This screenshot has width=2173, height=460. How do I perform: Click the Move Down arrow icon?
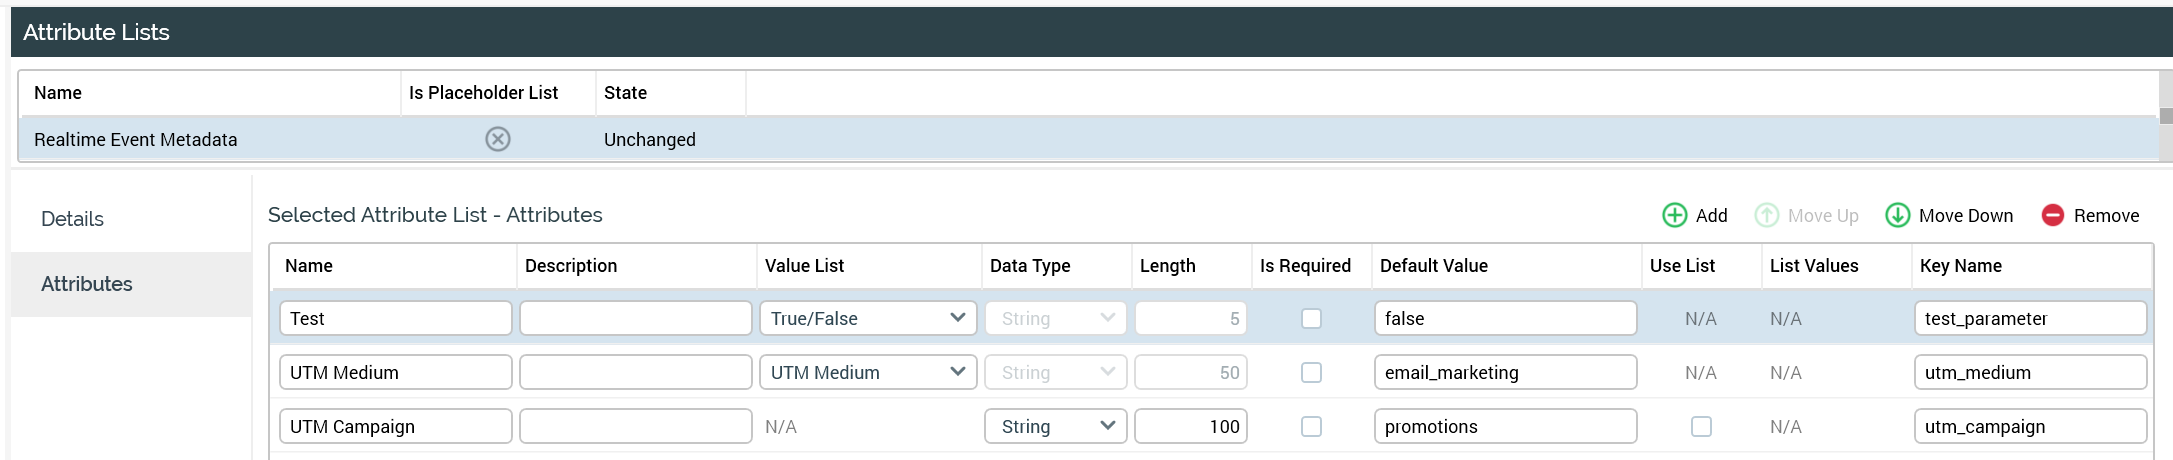coord(1897,215)
